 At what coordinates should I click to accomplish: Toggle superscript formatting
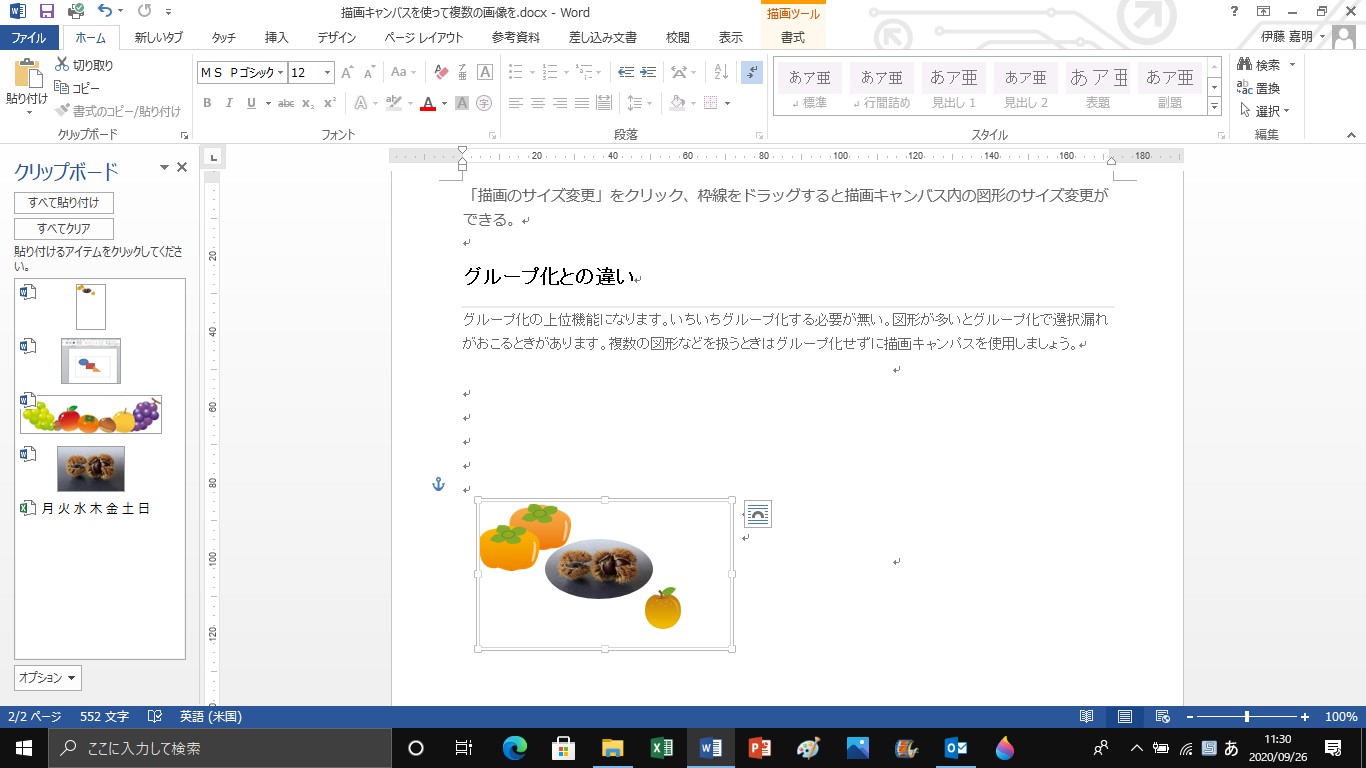click(330, 103)
